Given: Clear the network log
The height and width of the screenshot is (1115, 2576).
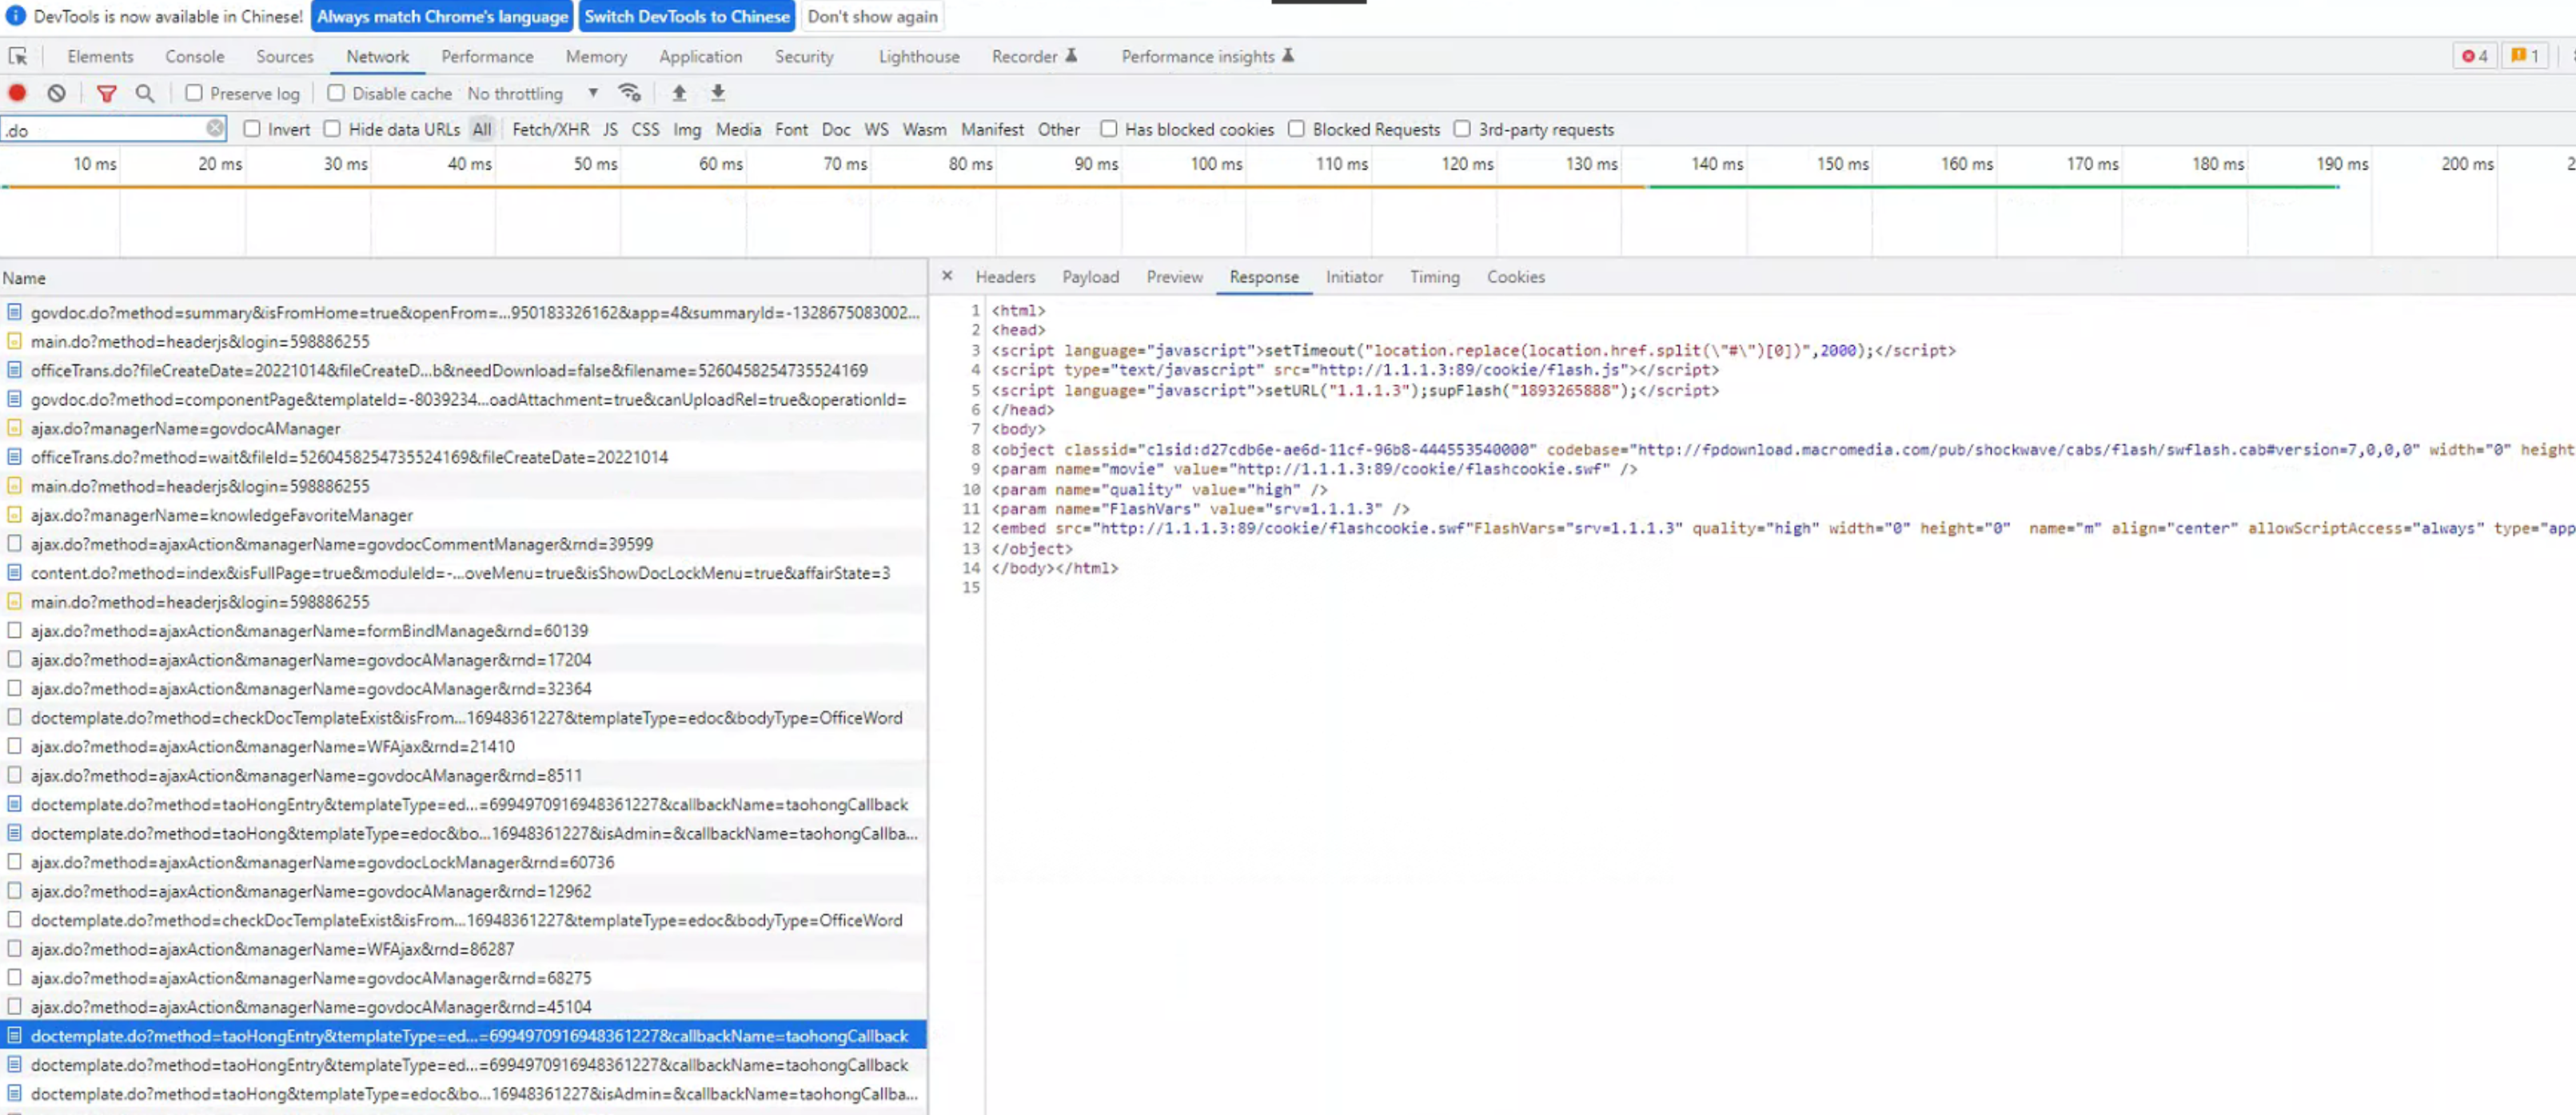Looking at the screenshot, I should coord(57,93).
